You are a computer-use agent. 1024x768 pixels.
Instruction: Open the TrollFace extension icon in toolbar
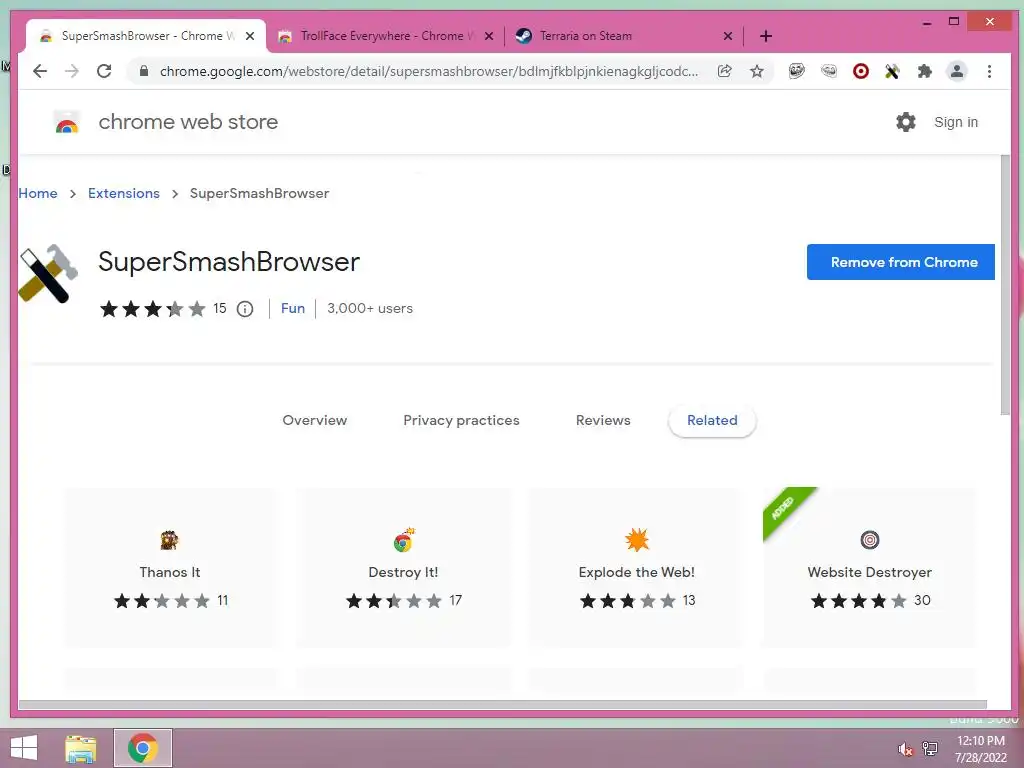pyautogui.click(x=796, y=71)
